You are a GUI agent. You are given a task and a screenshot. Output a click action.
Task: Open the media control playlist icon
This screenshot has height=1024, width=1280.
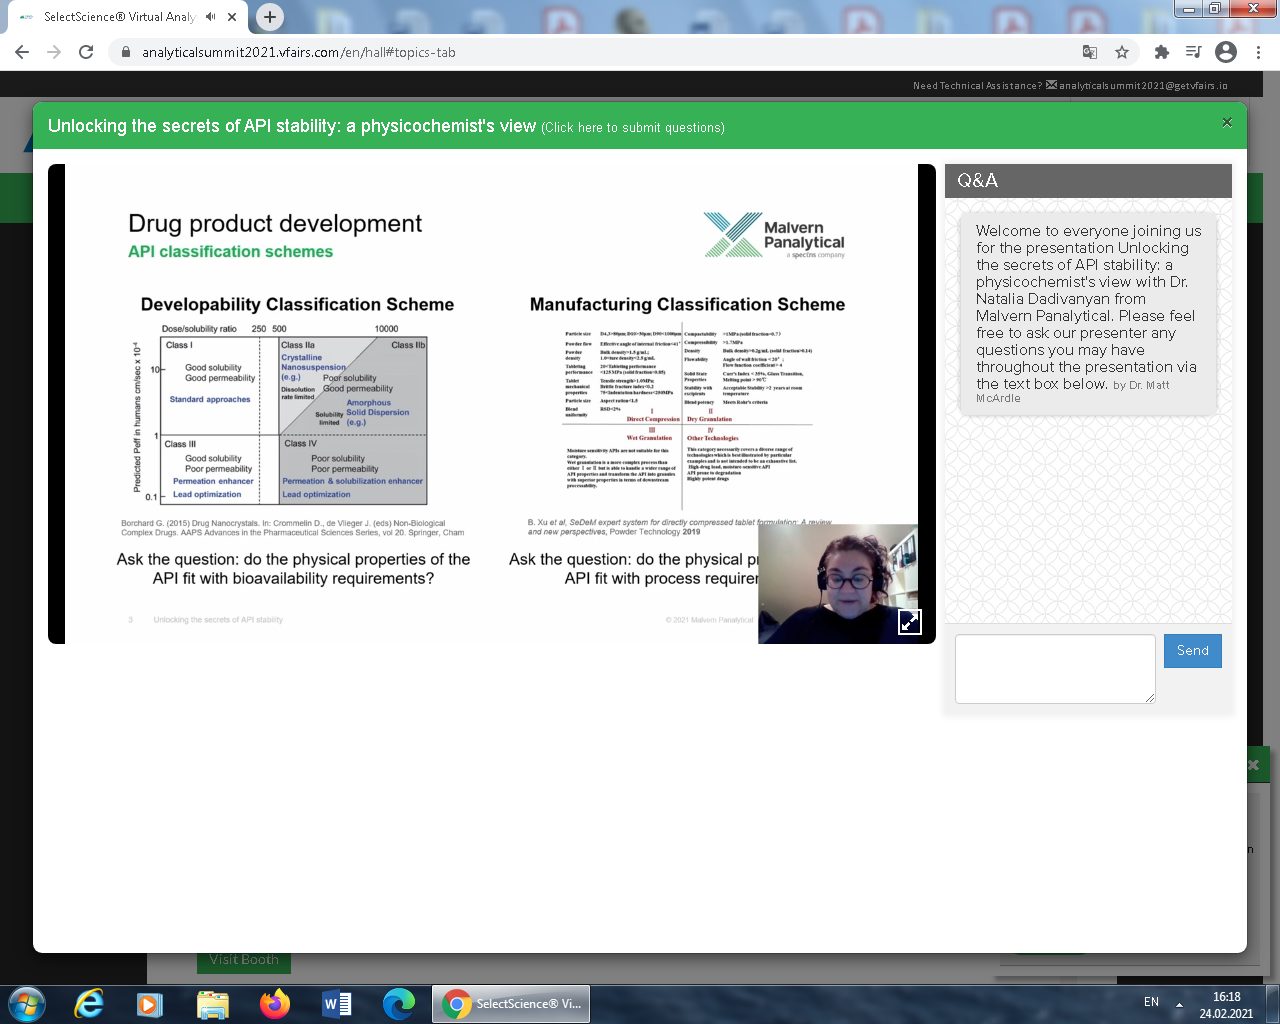[1193, 52]
